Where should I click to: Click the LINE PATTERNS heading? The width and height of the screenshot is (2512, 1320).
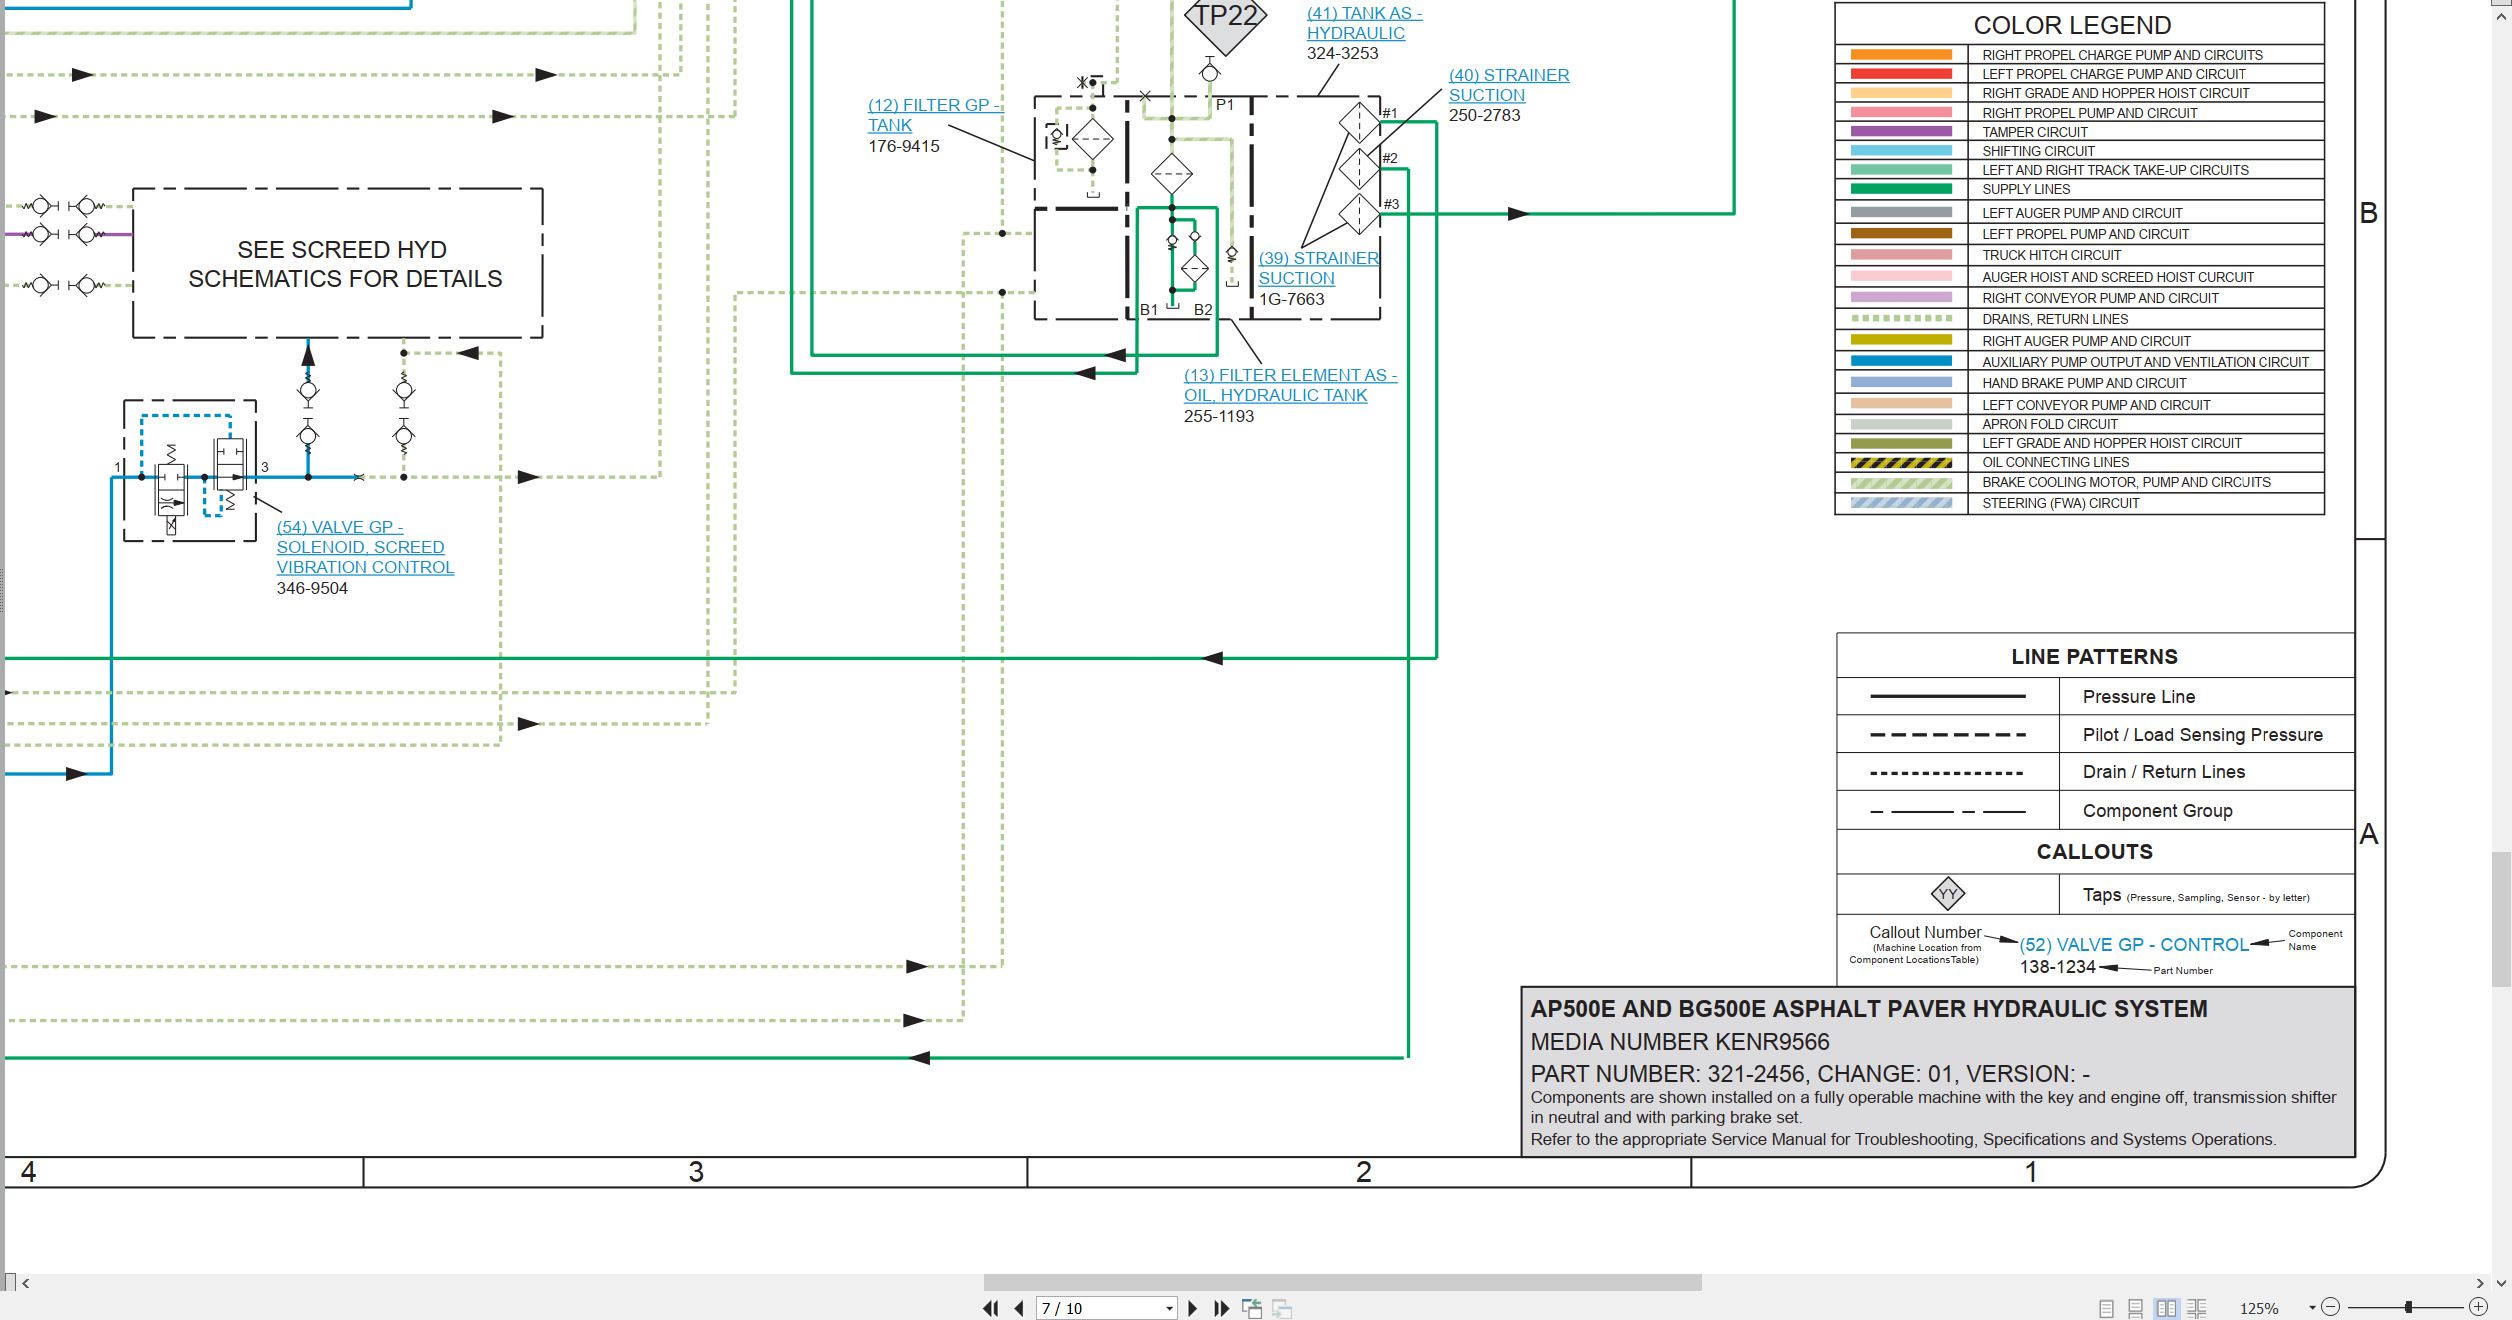(x=2094, y=657)
